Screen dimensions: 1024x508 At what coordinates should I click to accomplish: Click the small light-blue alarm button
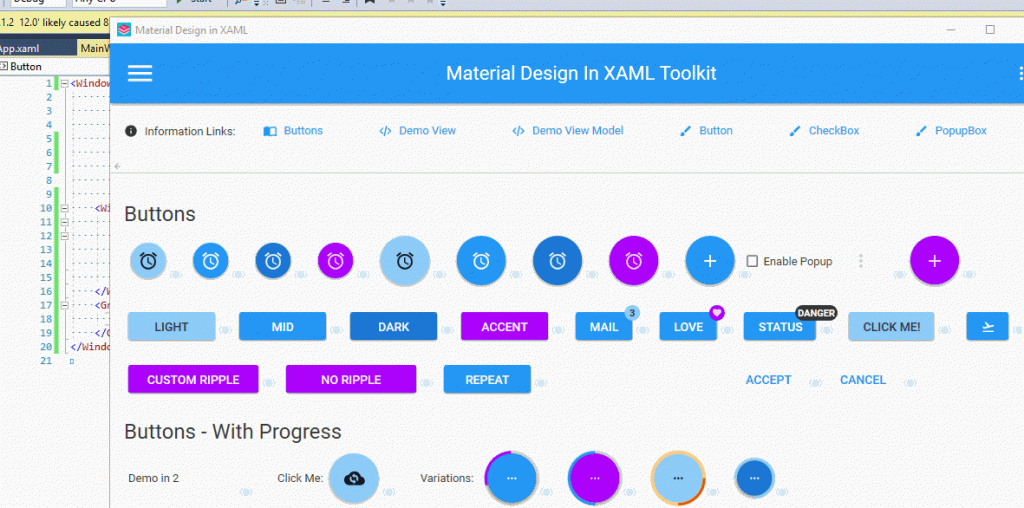coord(148,261)
